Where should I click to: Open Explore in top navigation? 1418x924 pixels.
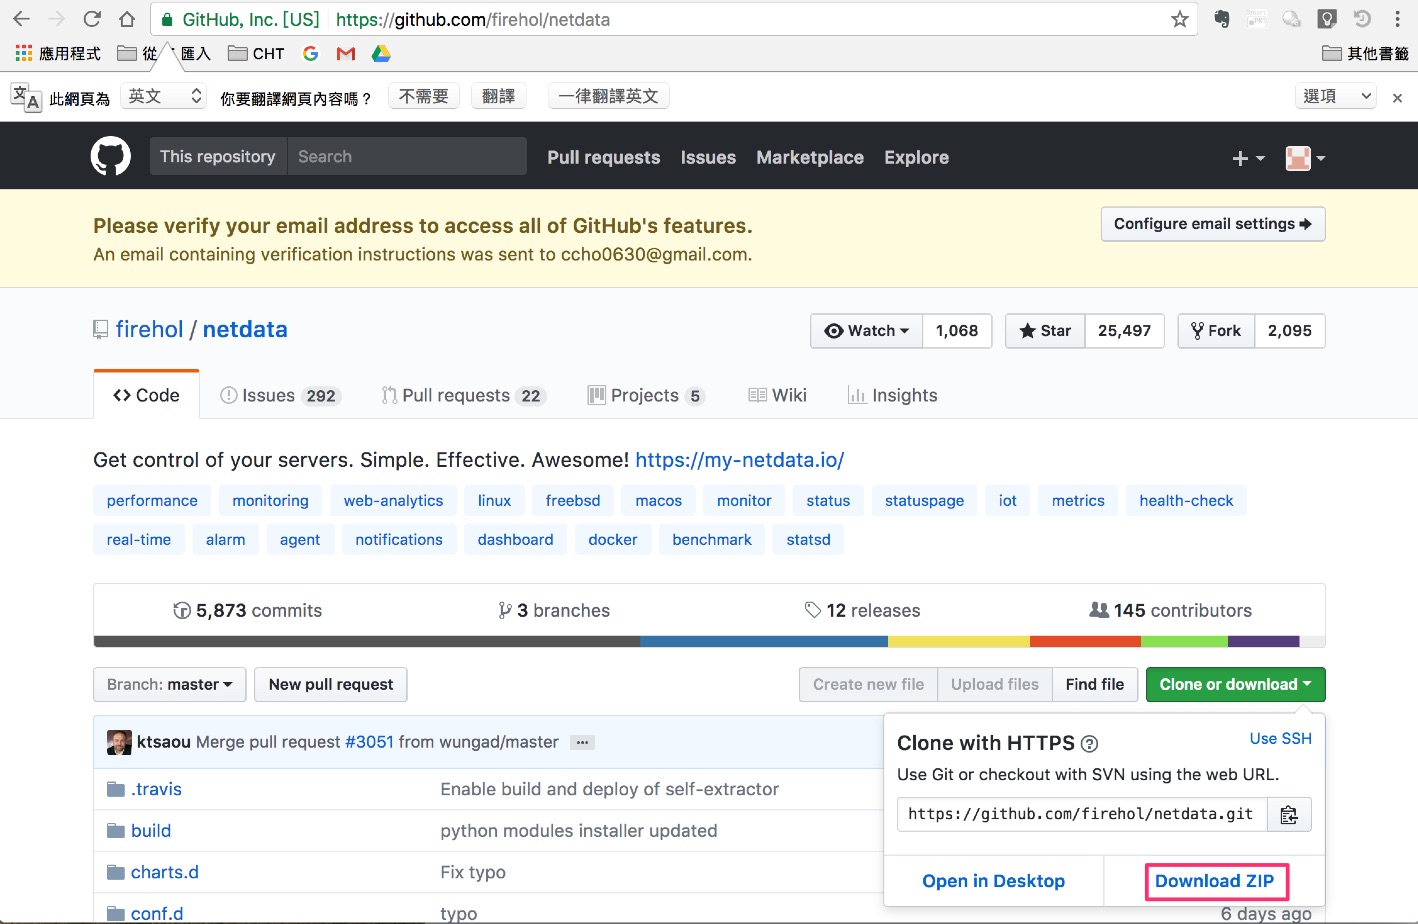[x=916, y=157]
